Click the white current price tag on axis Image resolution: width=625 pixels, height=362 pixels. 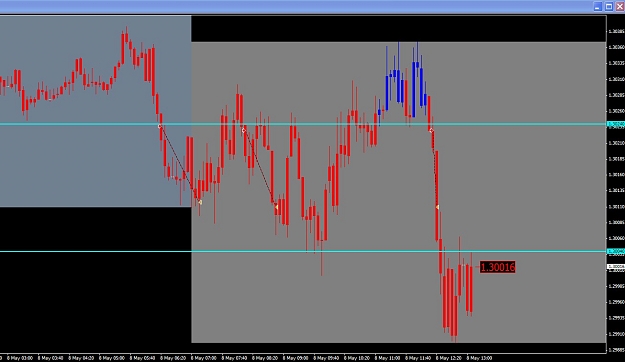tap(616, 267)
